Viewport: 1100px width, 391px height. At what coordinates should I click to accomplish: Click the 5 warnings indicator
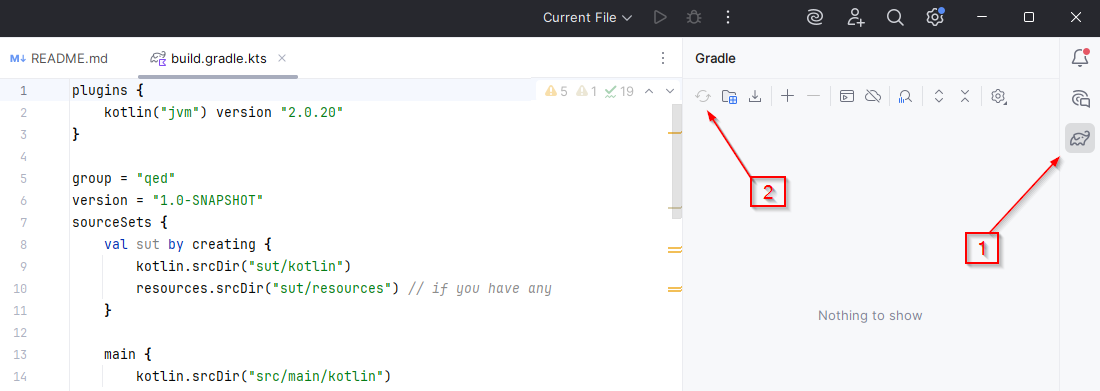[556, 91]
